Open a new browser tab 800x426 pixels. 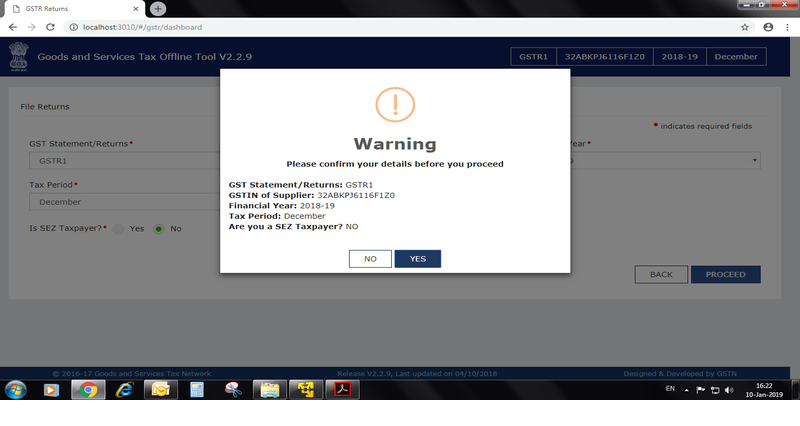click(x=157, y=9)
